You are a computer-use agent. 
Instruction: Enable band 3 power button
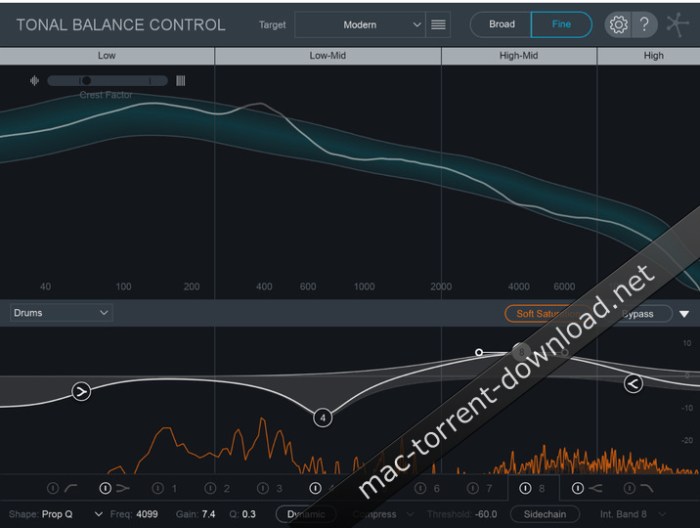pyautogui.click(x=263, y=488)
